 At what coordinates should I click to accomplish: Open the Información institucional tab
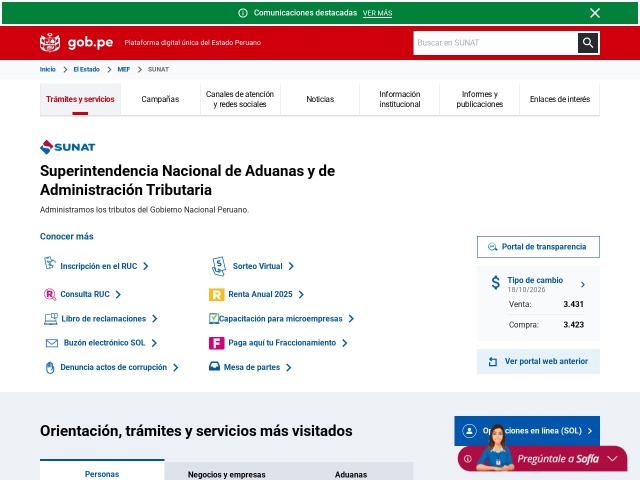tap(400, 99)
